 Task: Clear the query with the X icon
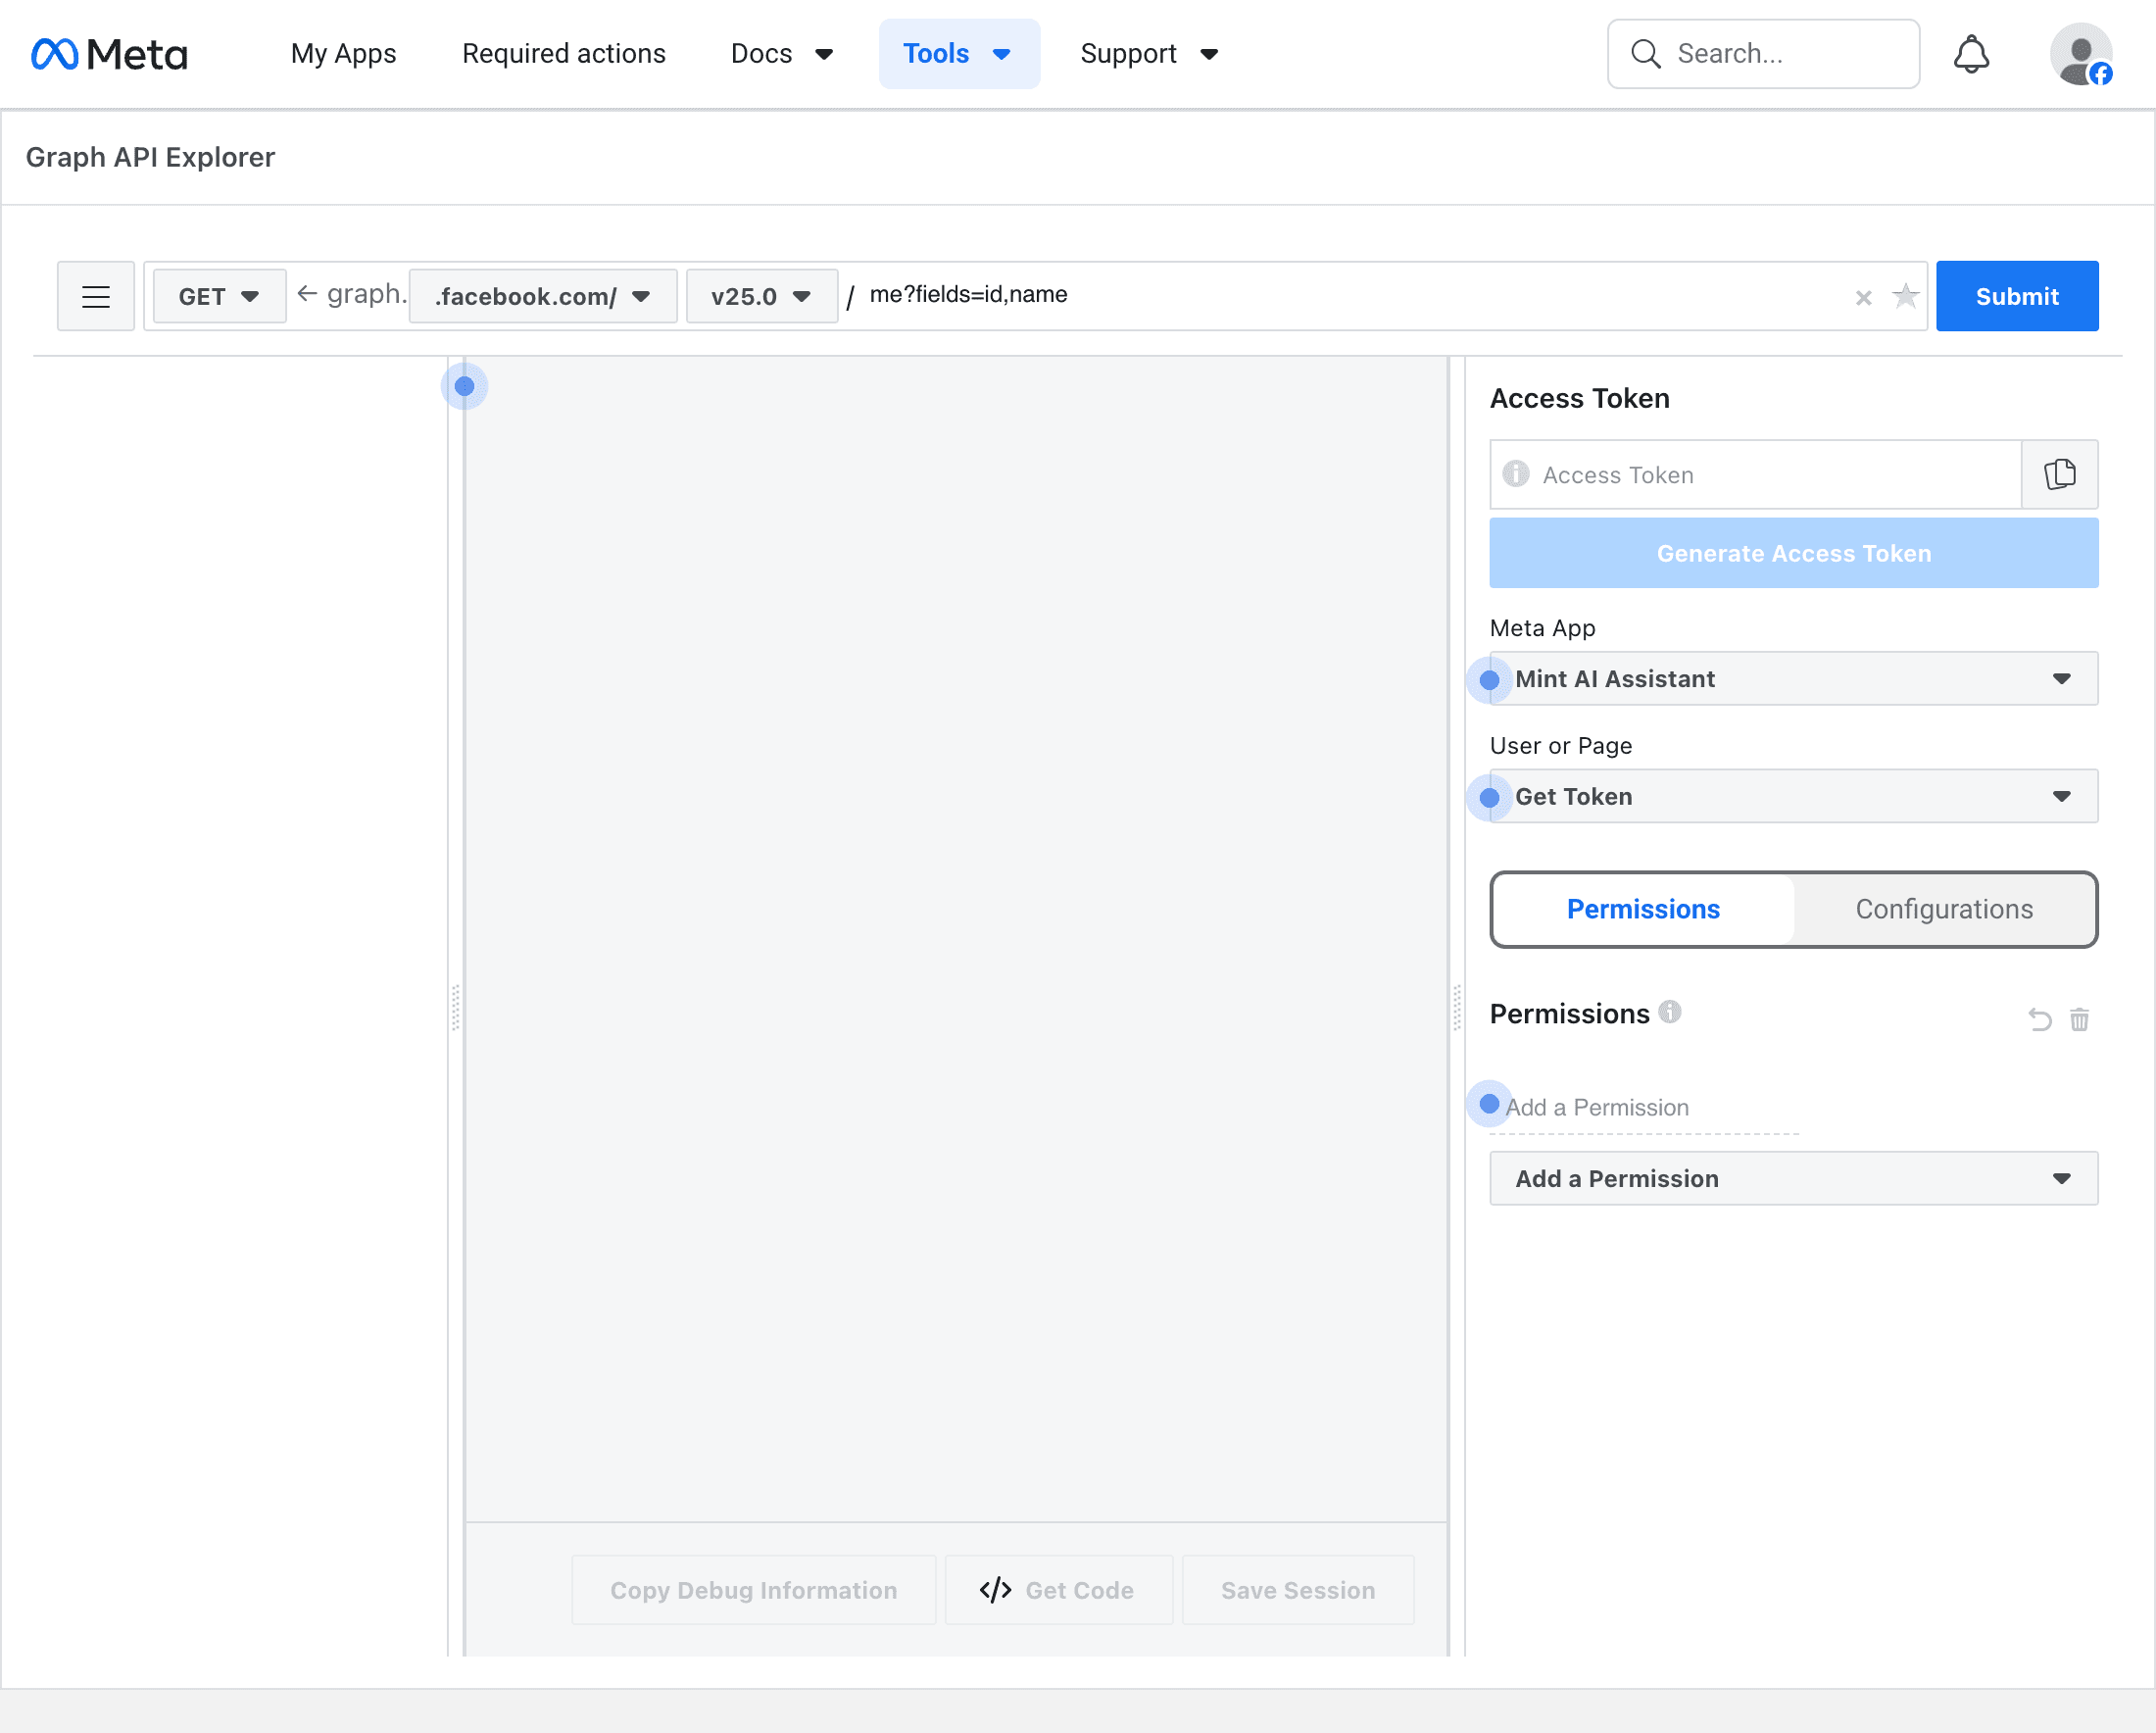click(x=1863, y=298)
